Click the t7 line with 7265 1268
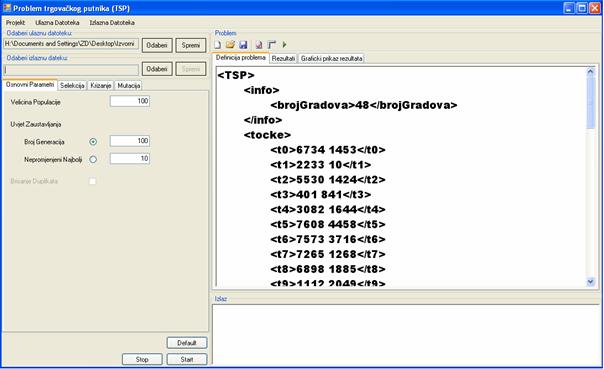This screenshot has height=369, width=604. coord(328,255)
